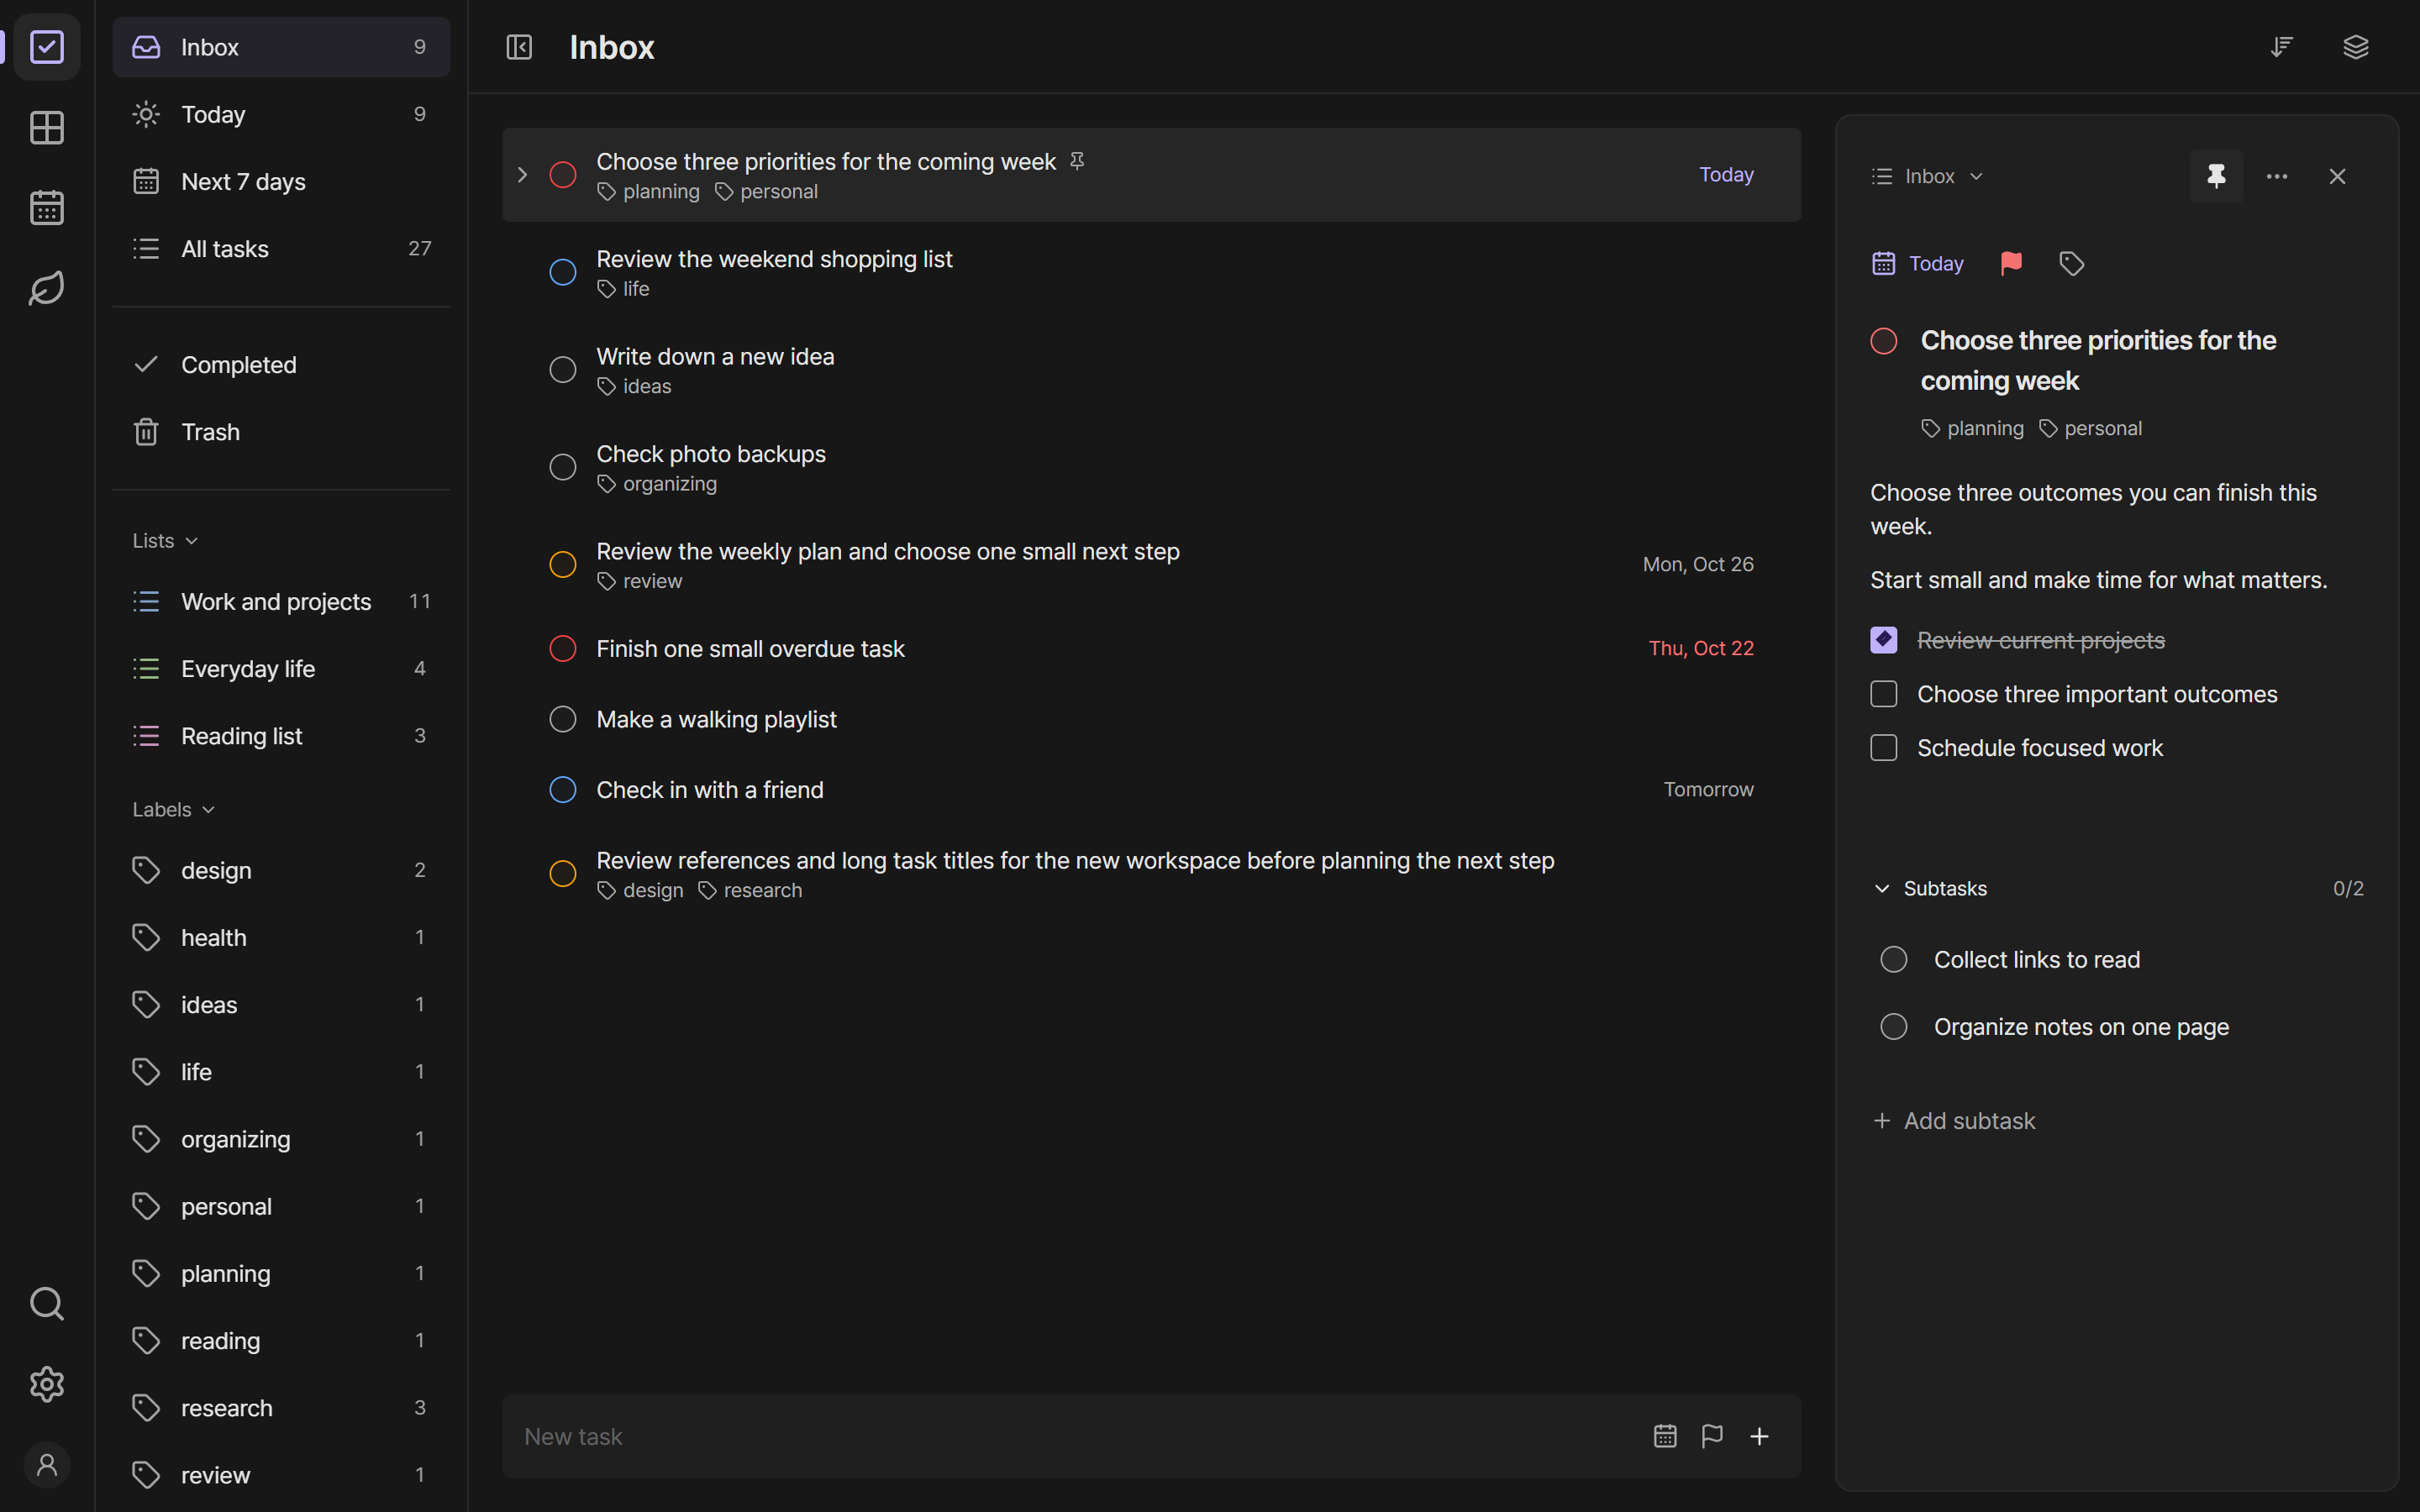Click the pin icon beside the first task title
2420x1512 pixels.
coord(1077,161)
